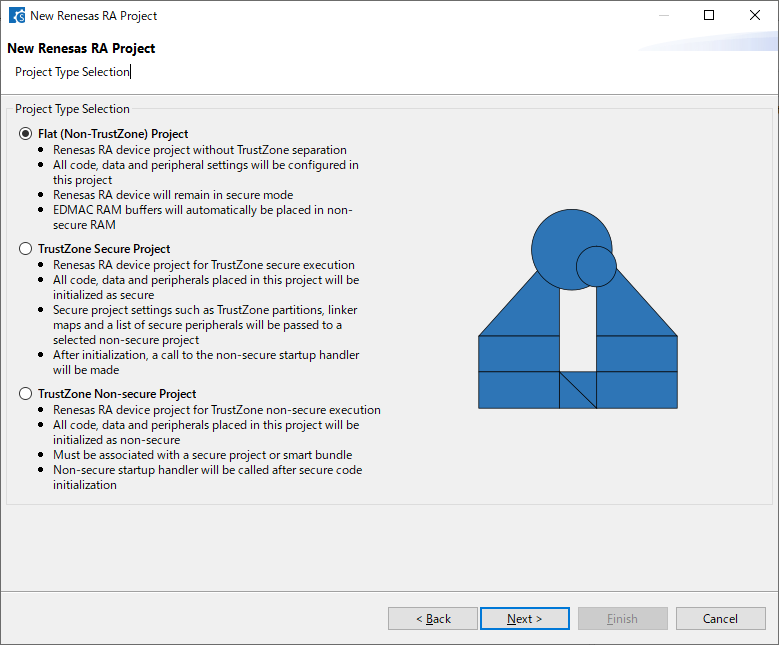This screenshot has height=645, width=779.
Task: Click bullet about project without TrustZone separation
Action: [x=200, y=150]
